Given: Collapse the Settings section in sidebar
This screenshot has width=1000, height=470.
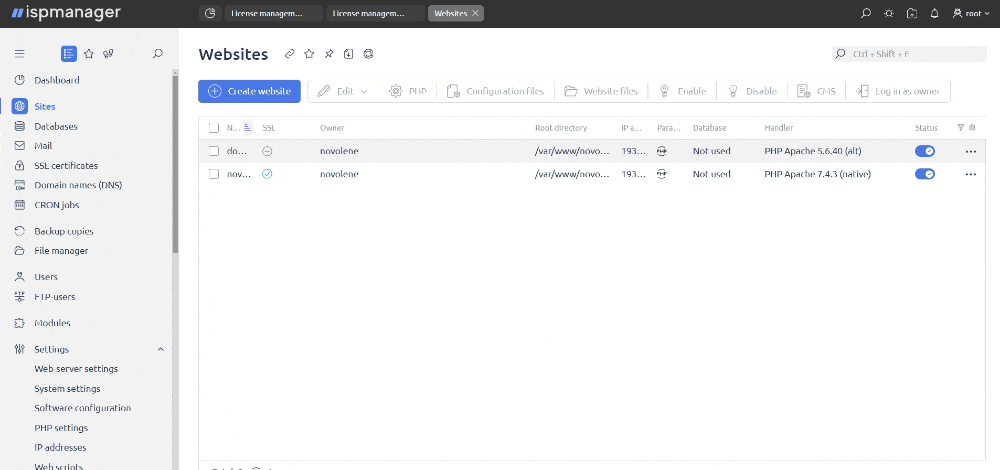Looking at the screenshot, I should click(x=161, y=349).
